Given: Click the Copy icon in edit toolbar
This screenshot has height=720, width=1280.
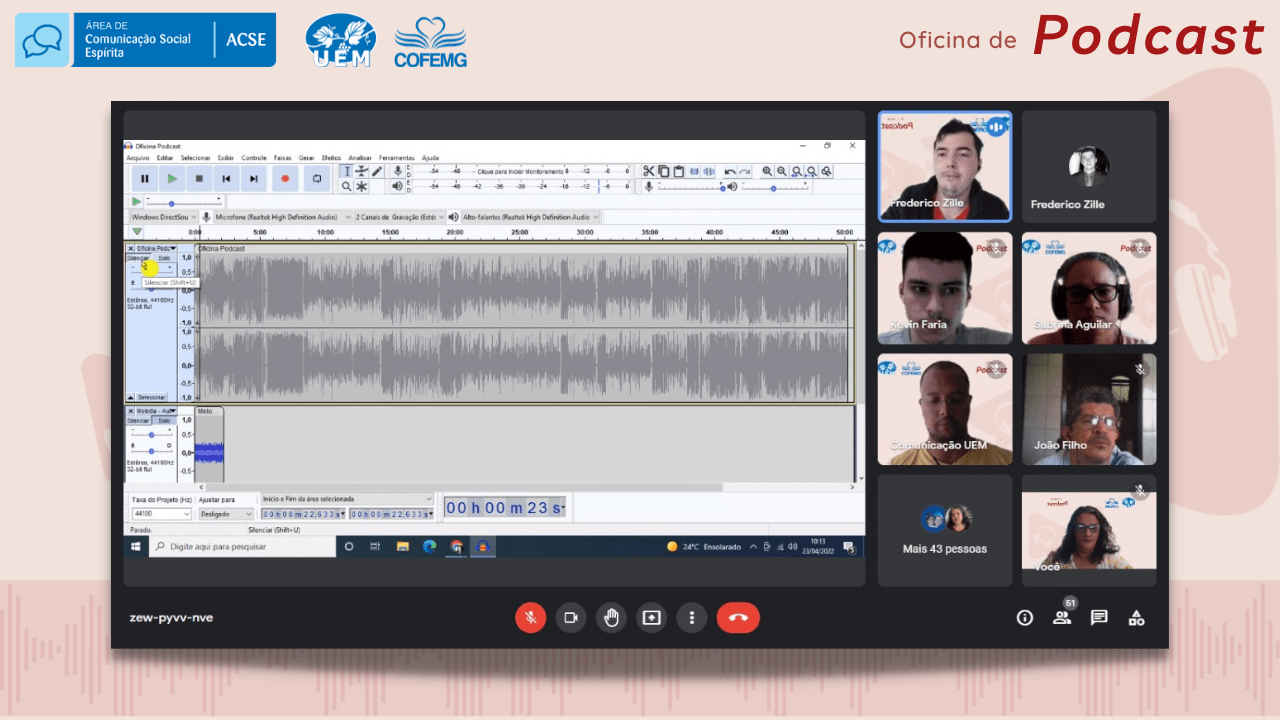Looking at the screenshot, I should pyautogui.click(x=664, y=171).
